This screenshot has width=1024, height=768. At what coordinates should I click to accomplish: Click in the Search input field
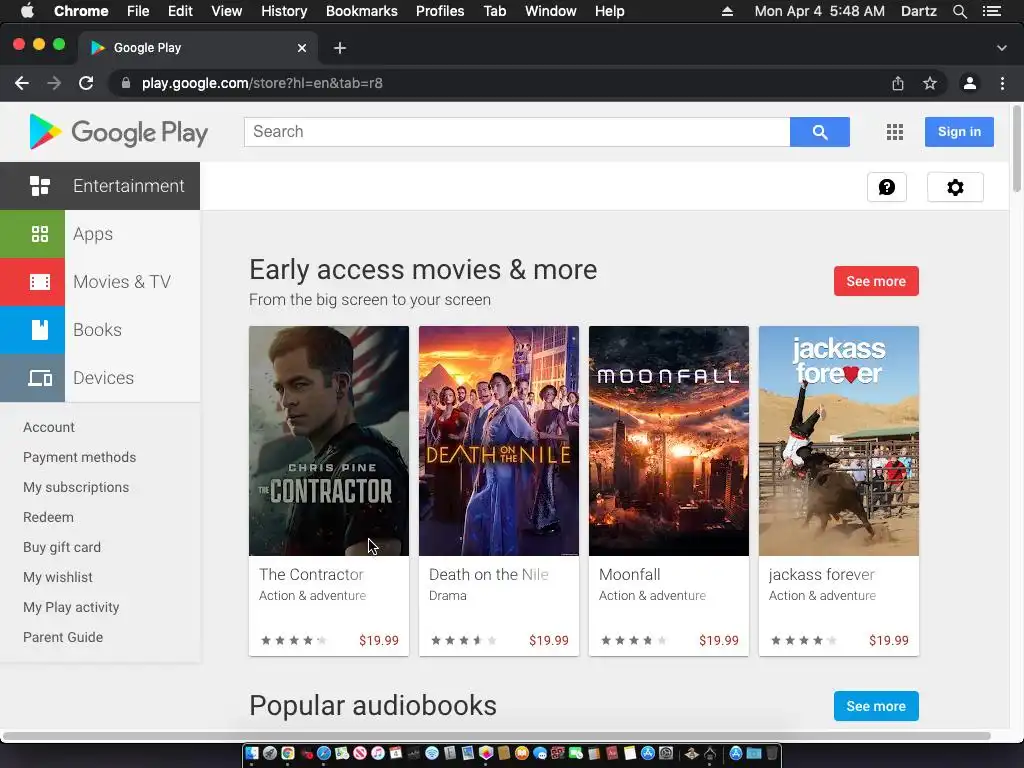[x=517, y=132]
